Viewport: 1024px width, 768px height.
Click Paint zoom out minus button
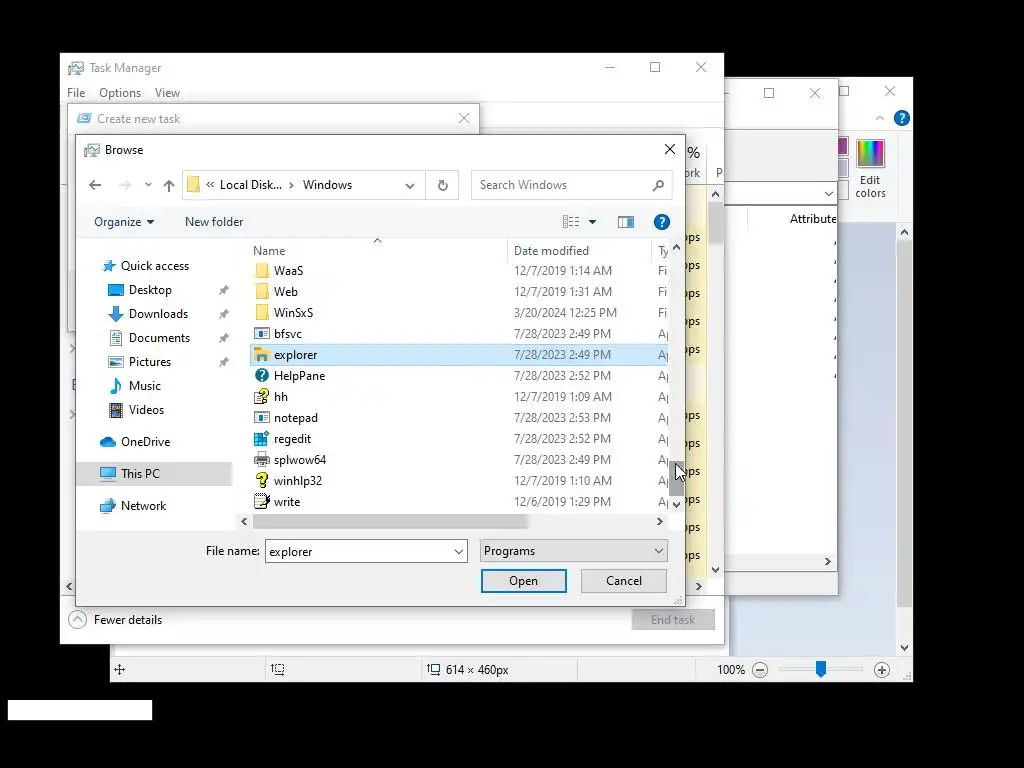(760, 670)
